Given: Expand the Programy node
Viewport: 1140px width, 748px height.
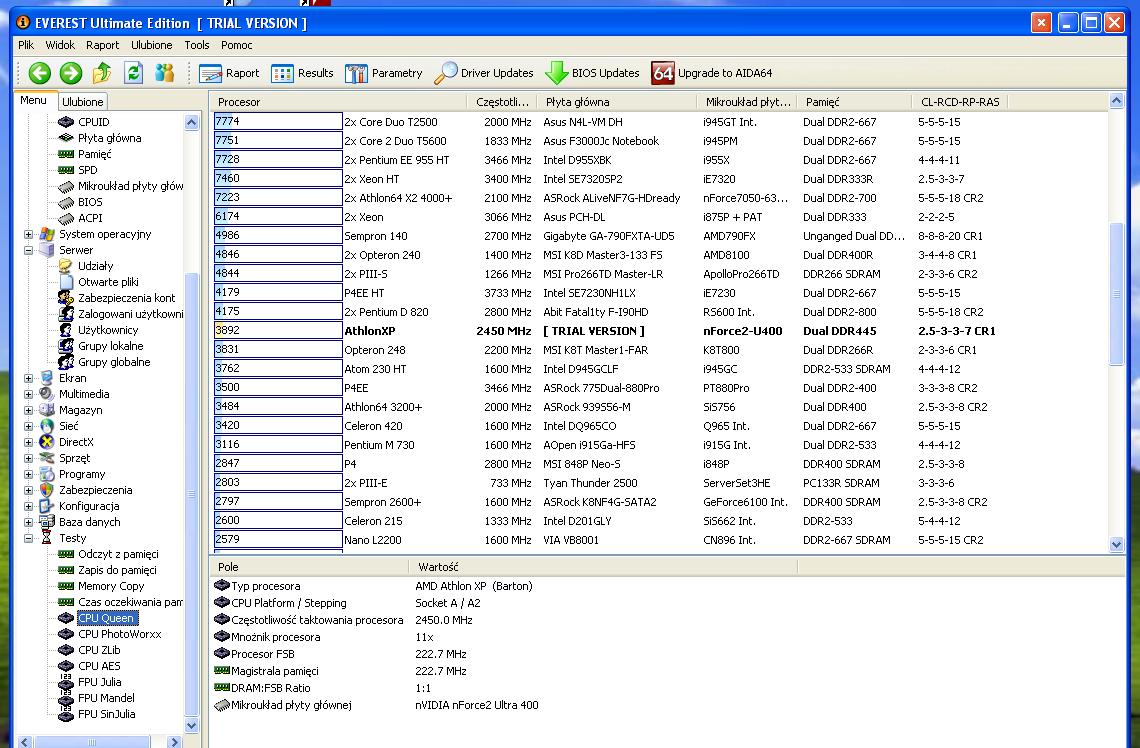Looking at the screenshot, I should point(28,474).
